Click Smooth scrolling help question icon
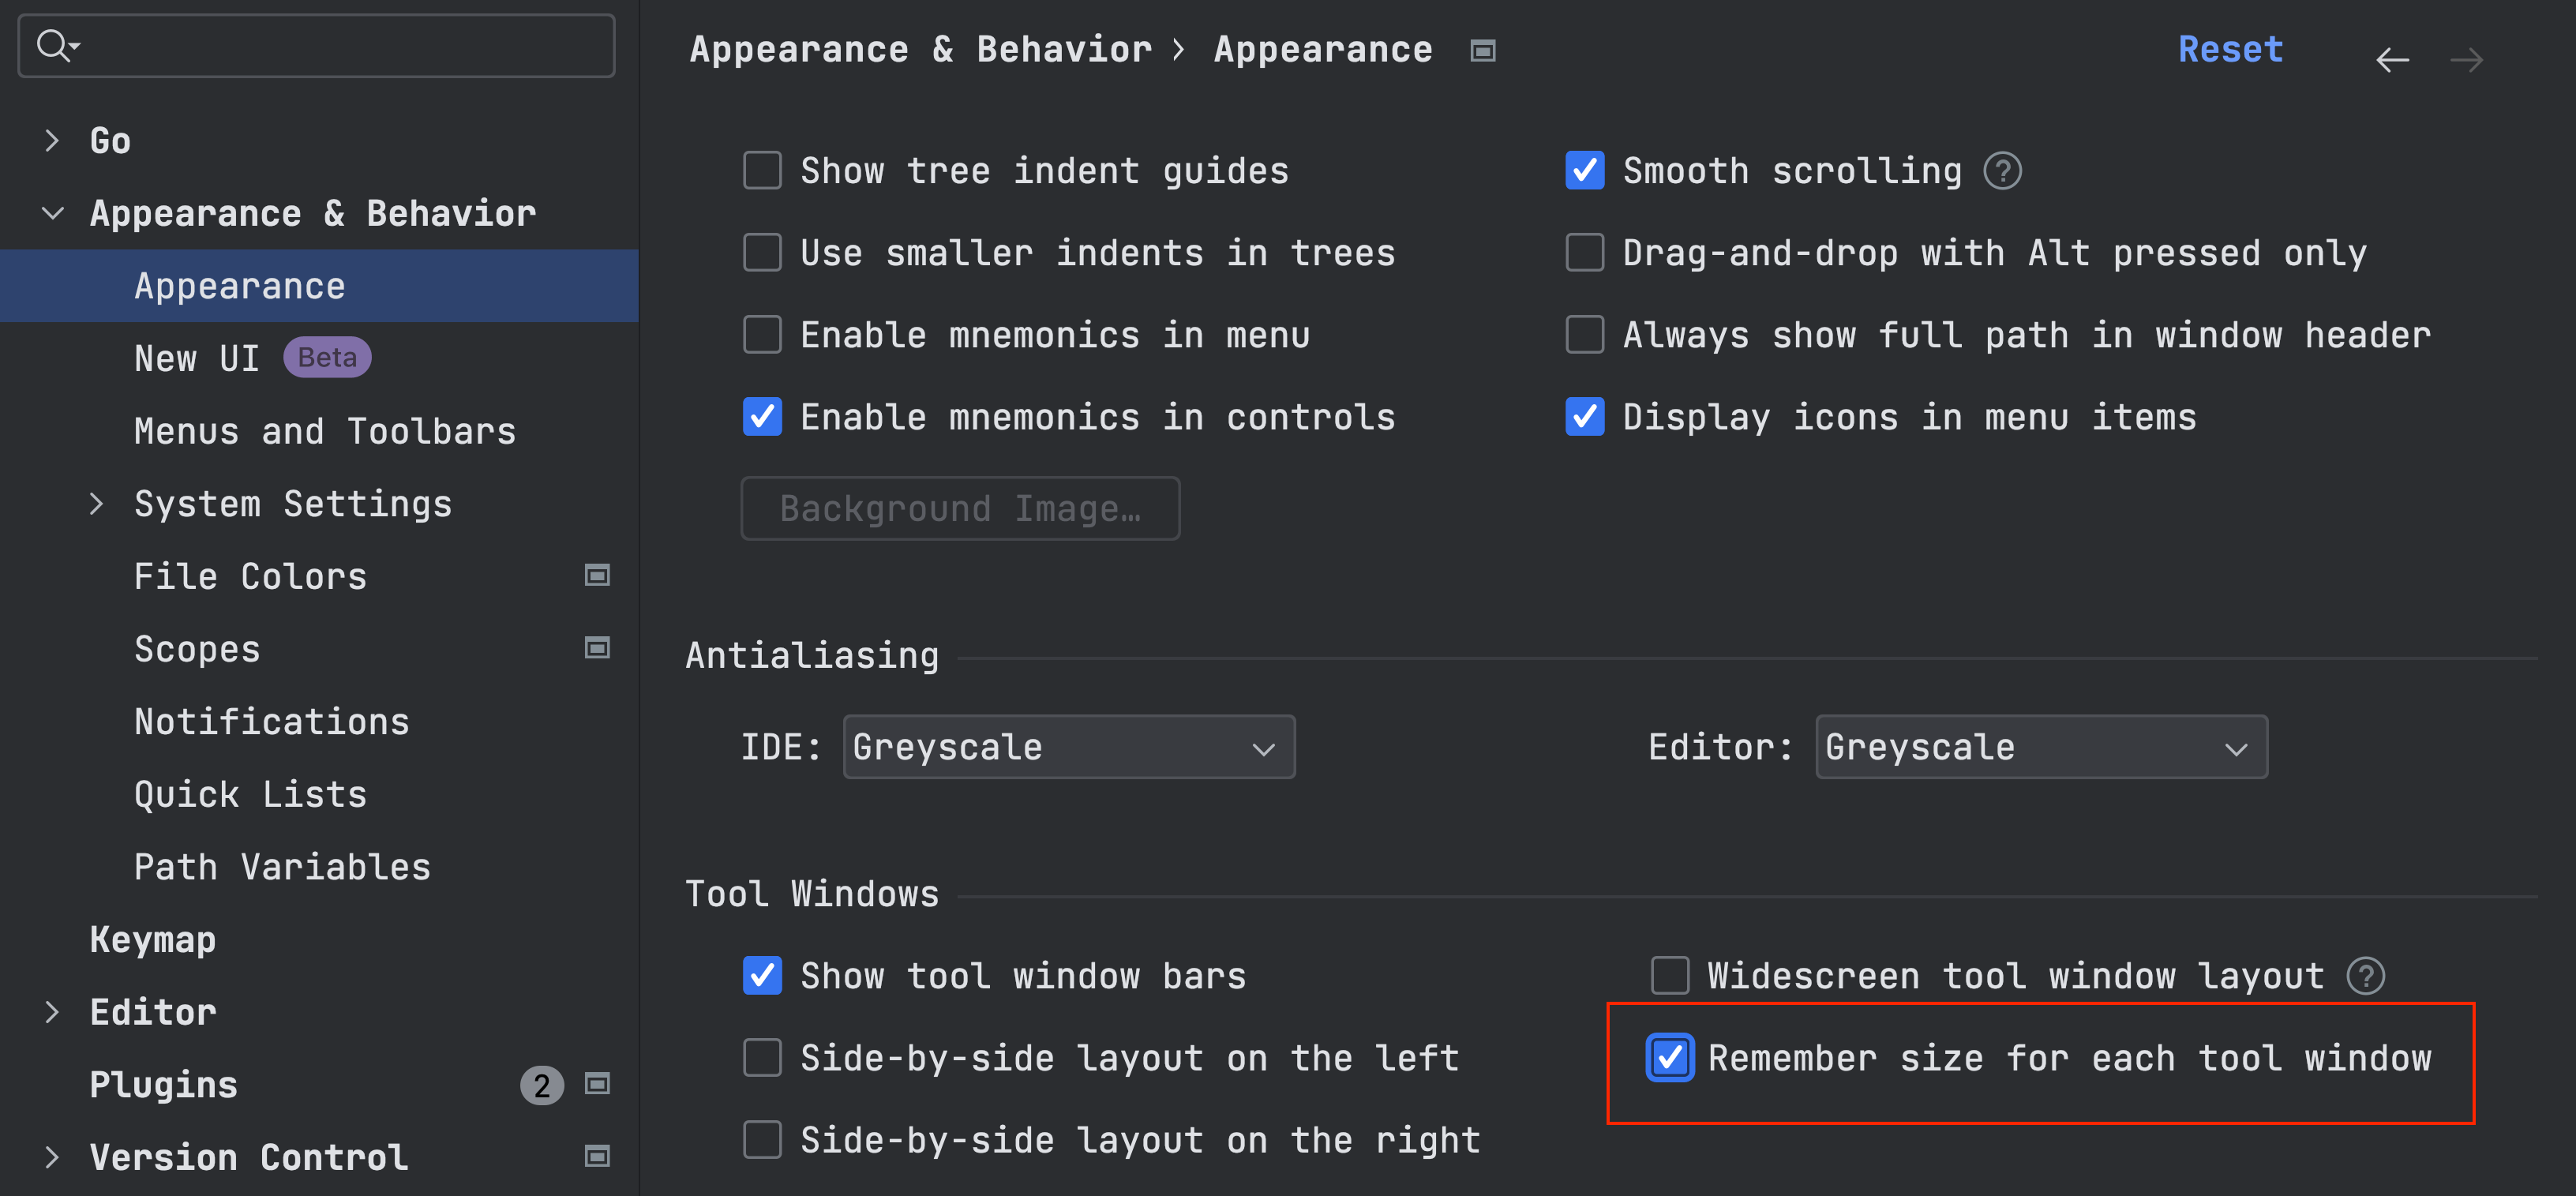This screenshot has width=2576, height=1196. [x=2002, y=171]
